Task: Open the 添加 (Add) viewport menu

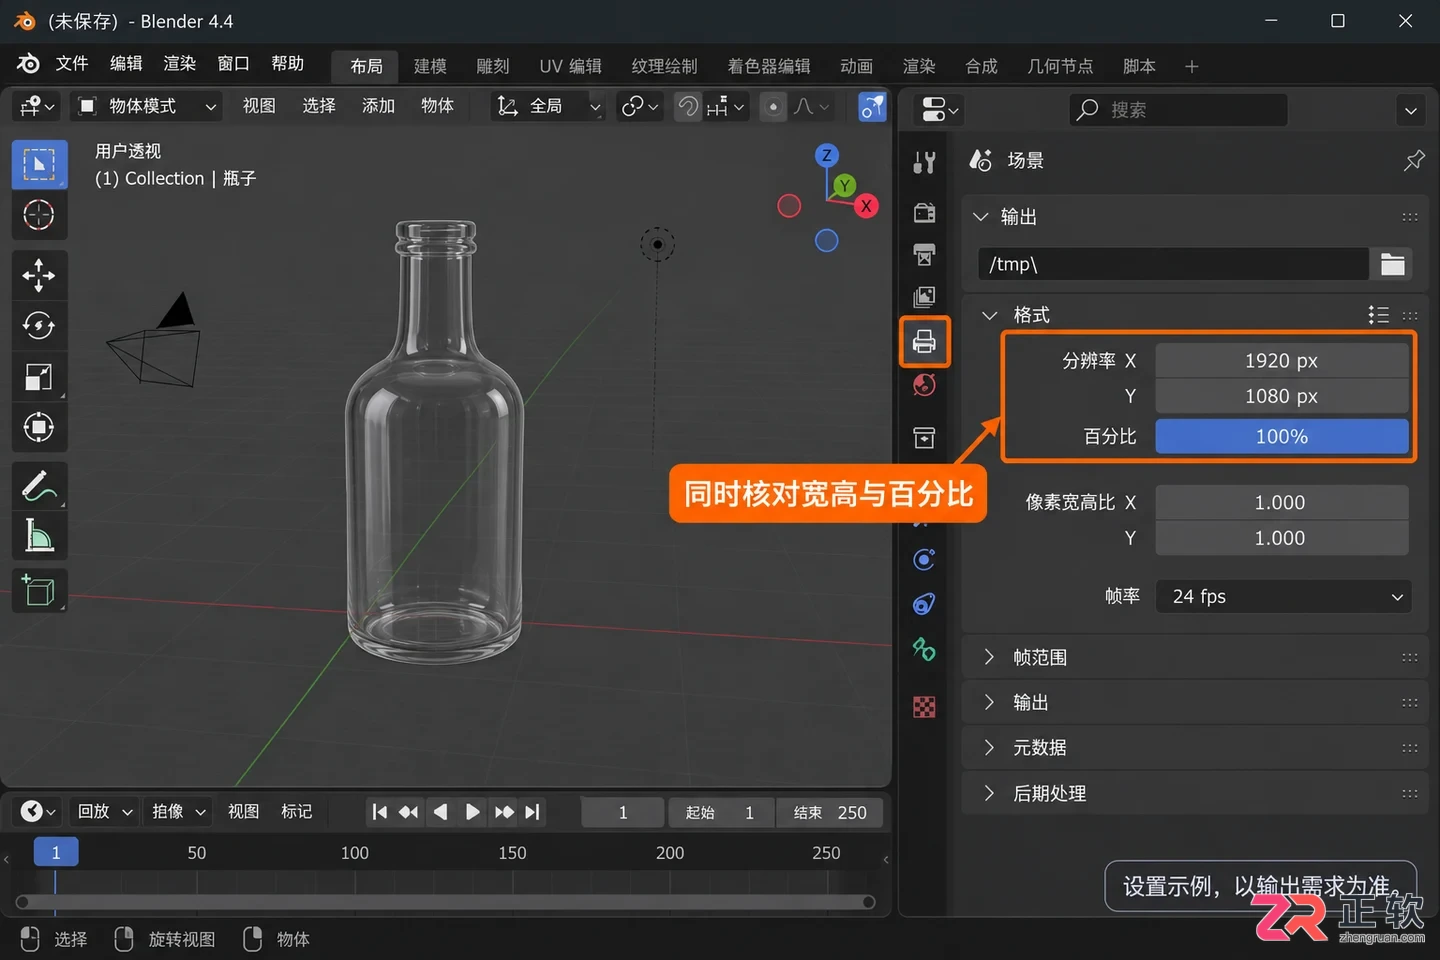Action: pyautogui.click(x=378, y=106)
